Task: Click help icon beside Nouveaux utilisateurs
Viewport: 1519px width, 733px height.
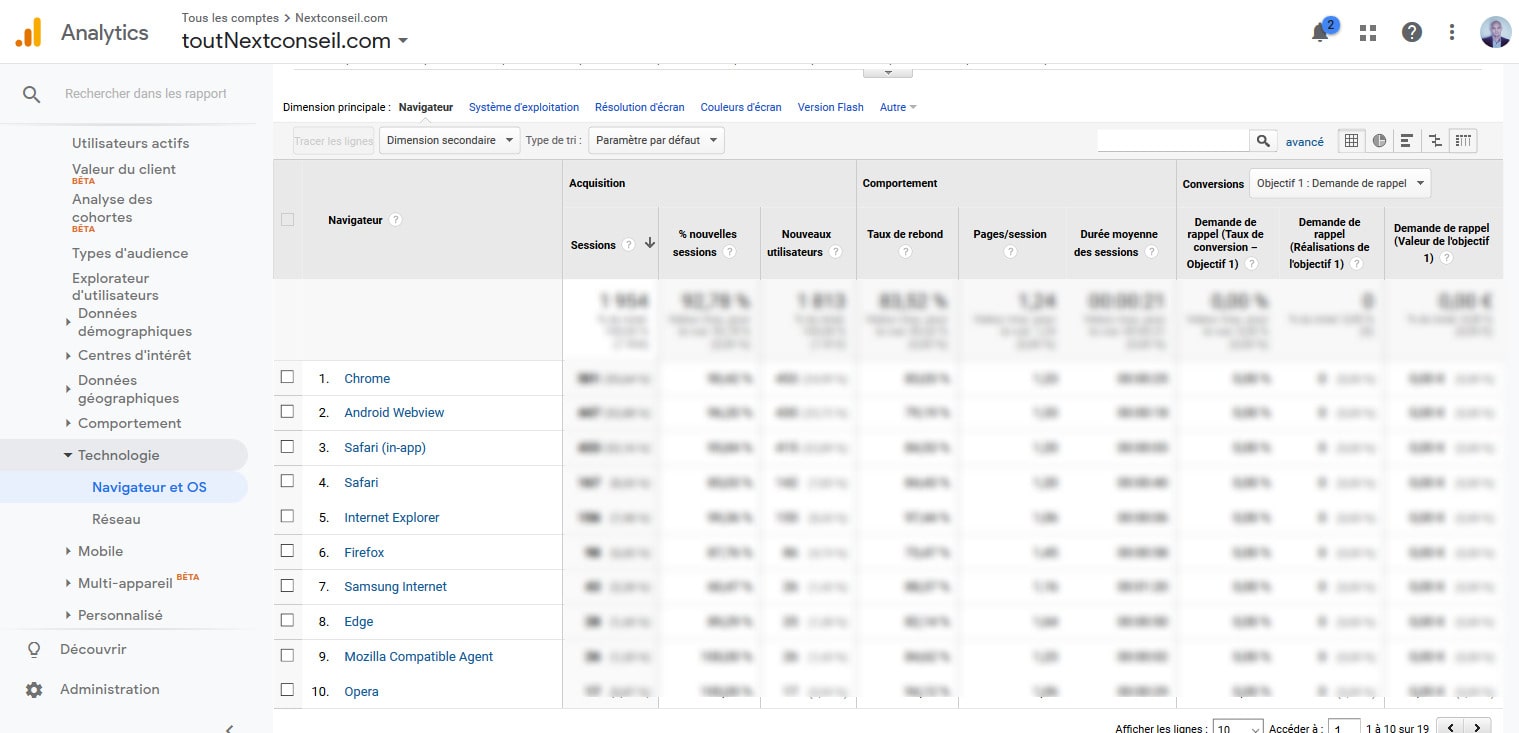Action: [835, 252]
